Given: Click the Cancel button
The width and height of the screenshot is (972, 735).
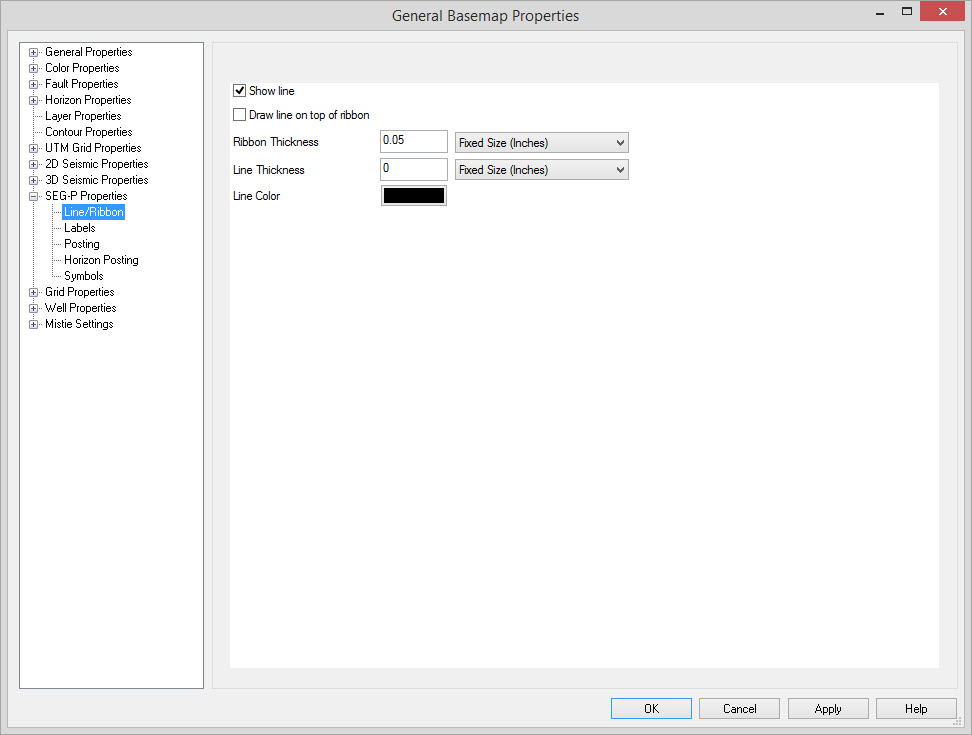Looking at the screenshot, I should (739, 709).
